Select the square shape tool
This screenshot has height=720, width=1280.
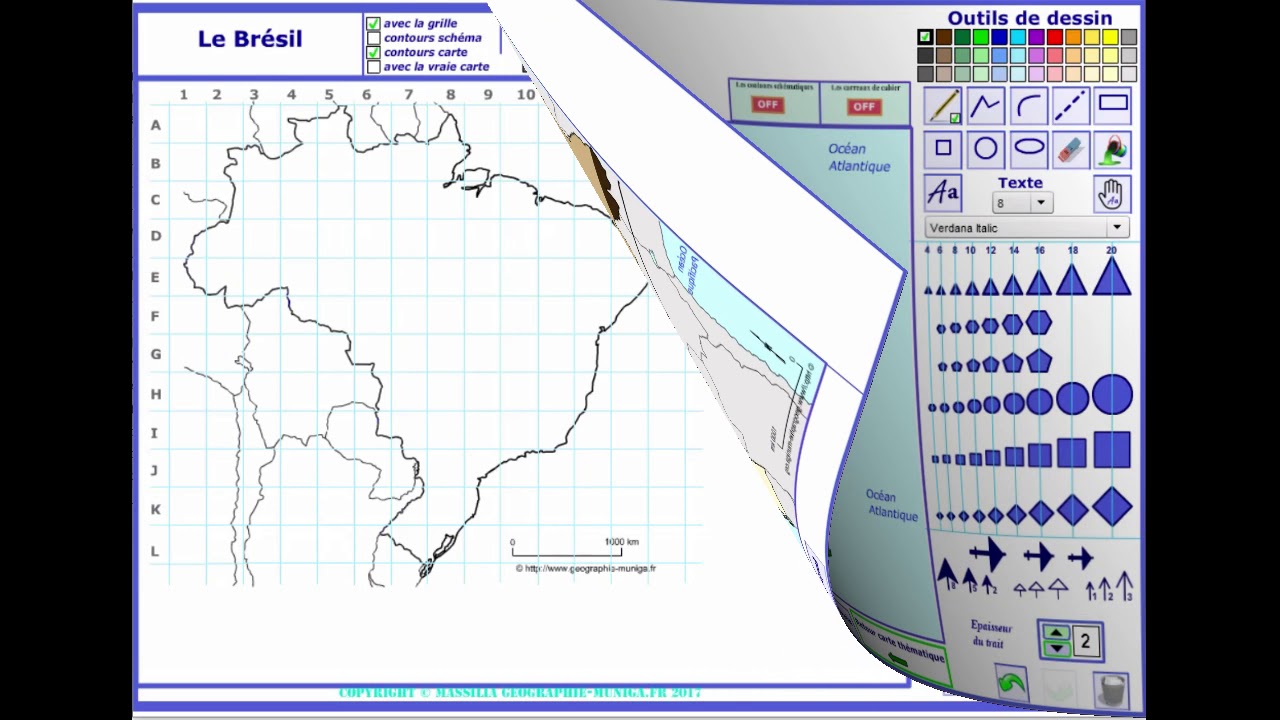coord(943,149)
